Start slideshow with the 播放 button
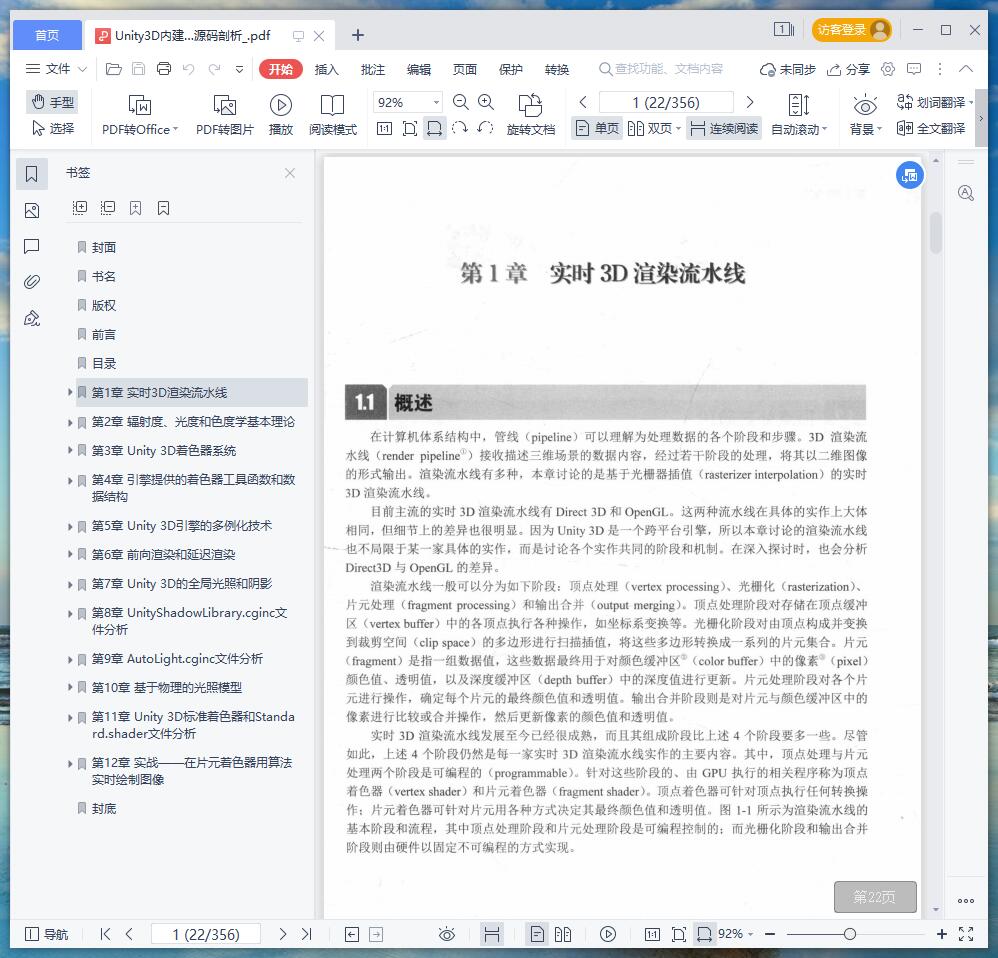The height and width of the screenshot is (958, 998). point(281,115)
